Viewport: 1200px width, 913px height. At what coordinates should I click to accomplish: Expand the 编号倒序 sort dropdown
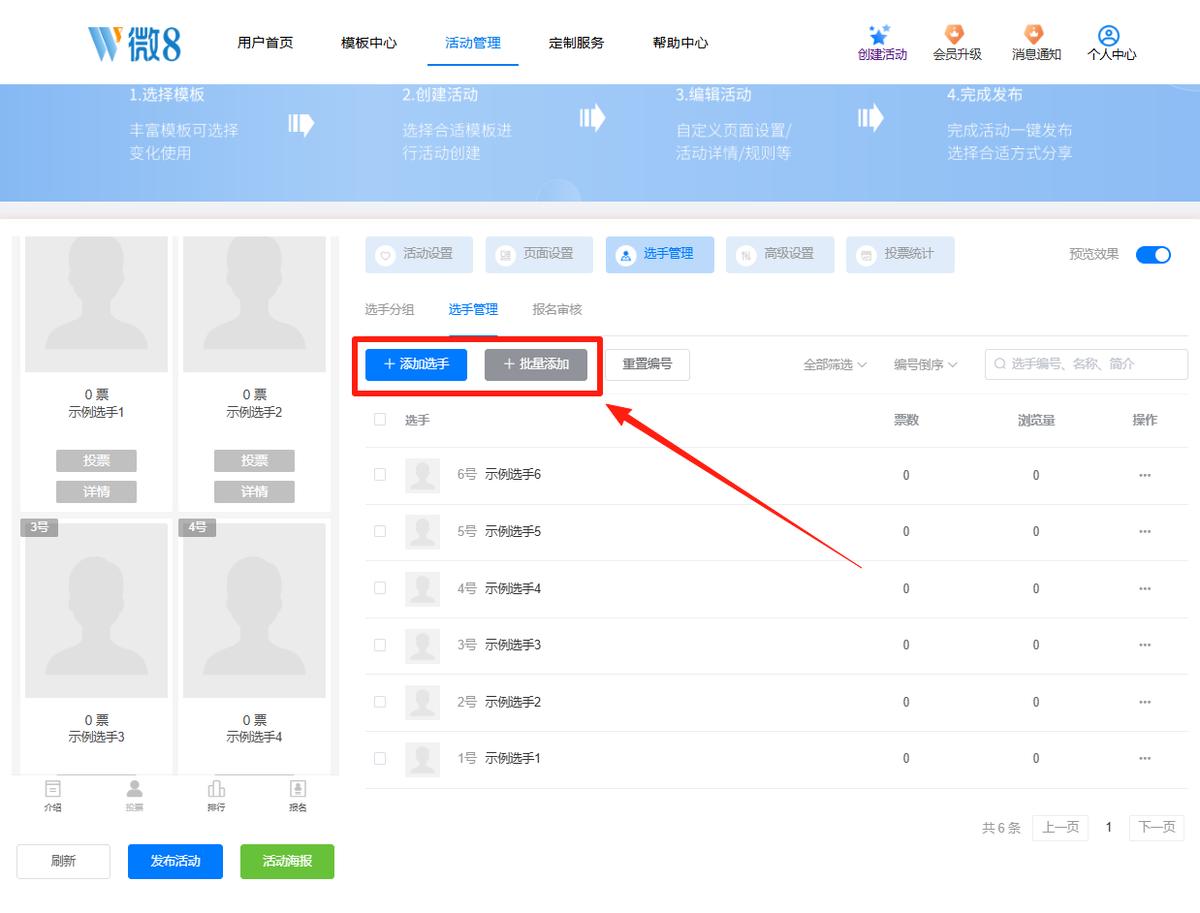click(926, 365)
